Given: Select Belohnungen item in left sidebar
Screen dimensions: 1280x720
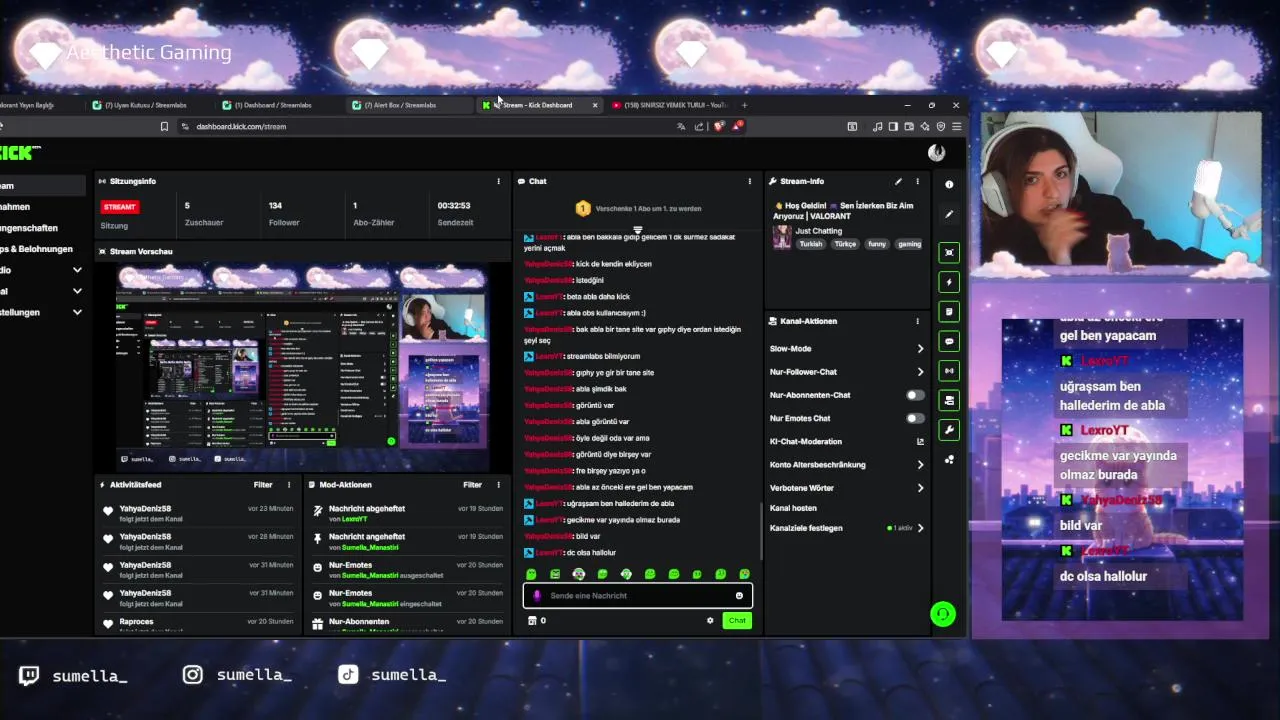Looking at the screenshot, I should tap(38, 249).
